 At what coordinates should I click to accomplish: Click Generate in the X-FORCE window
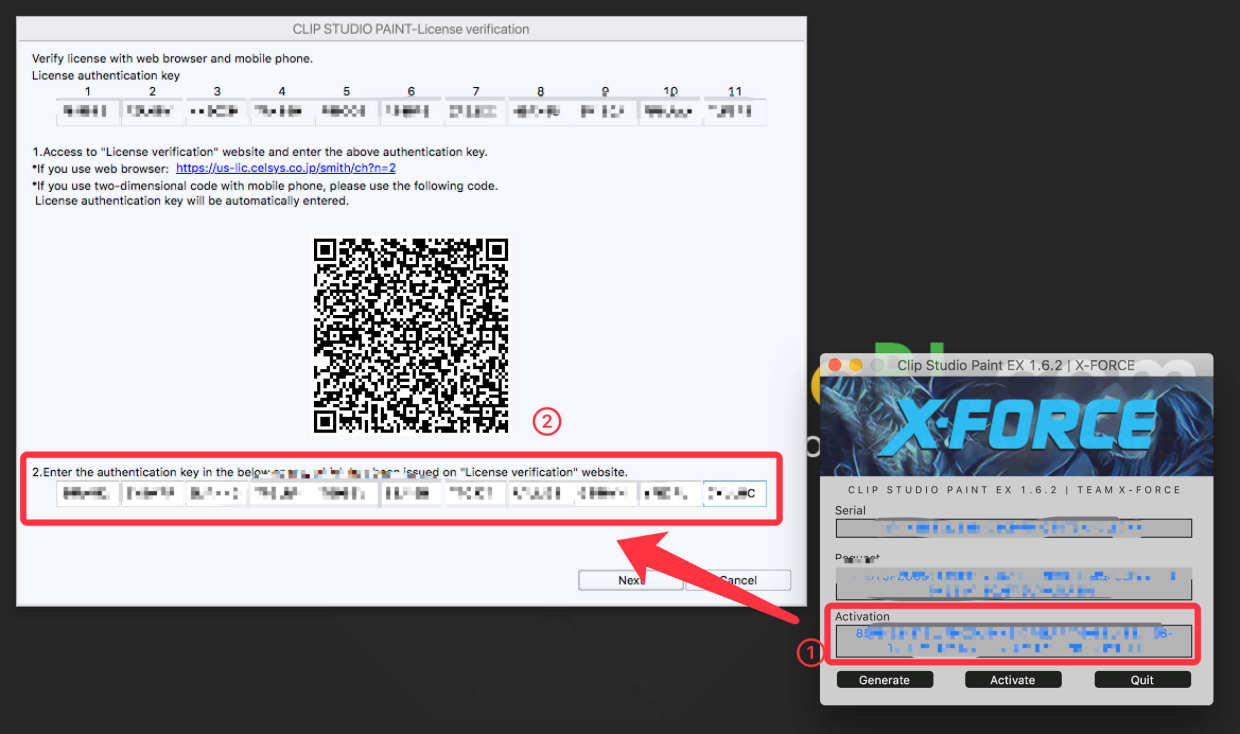tap(885, 680)
